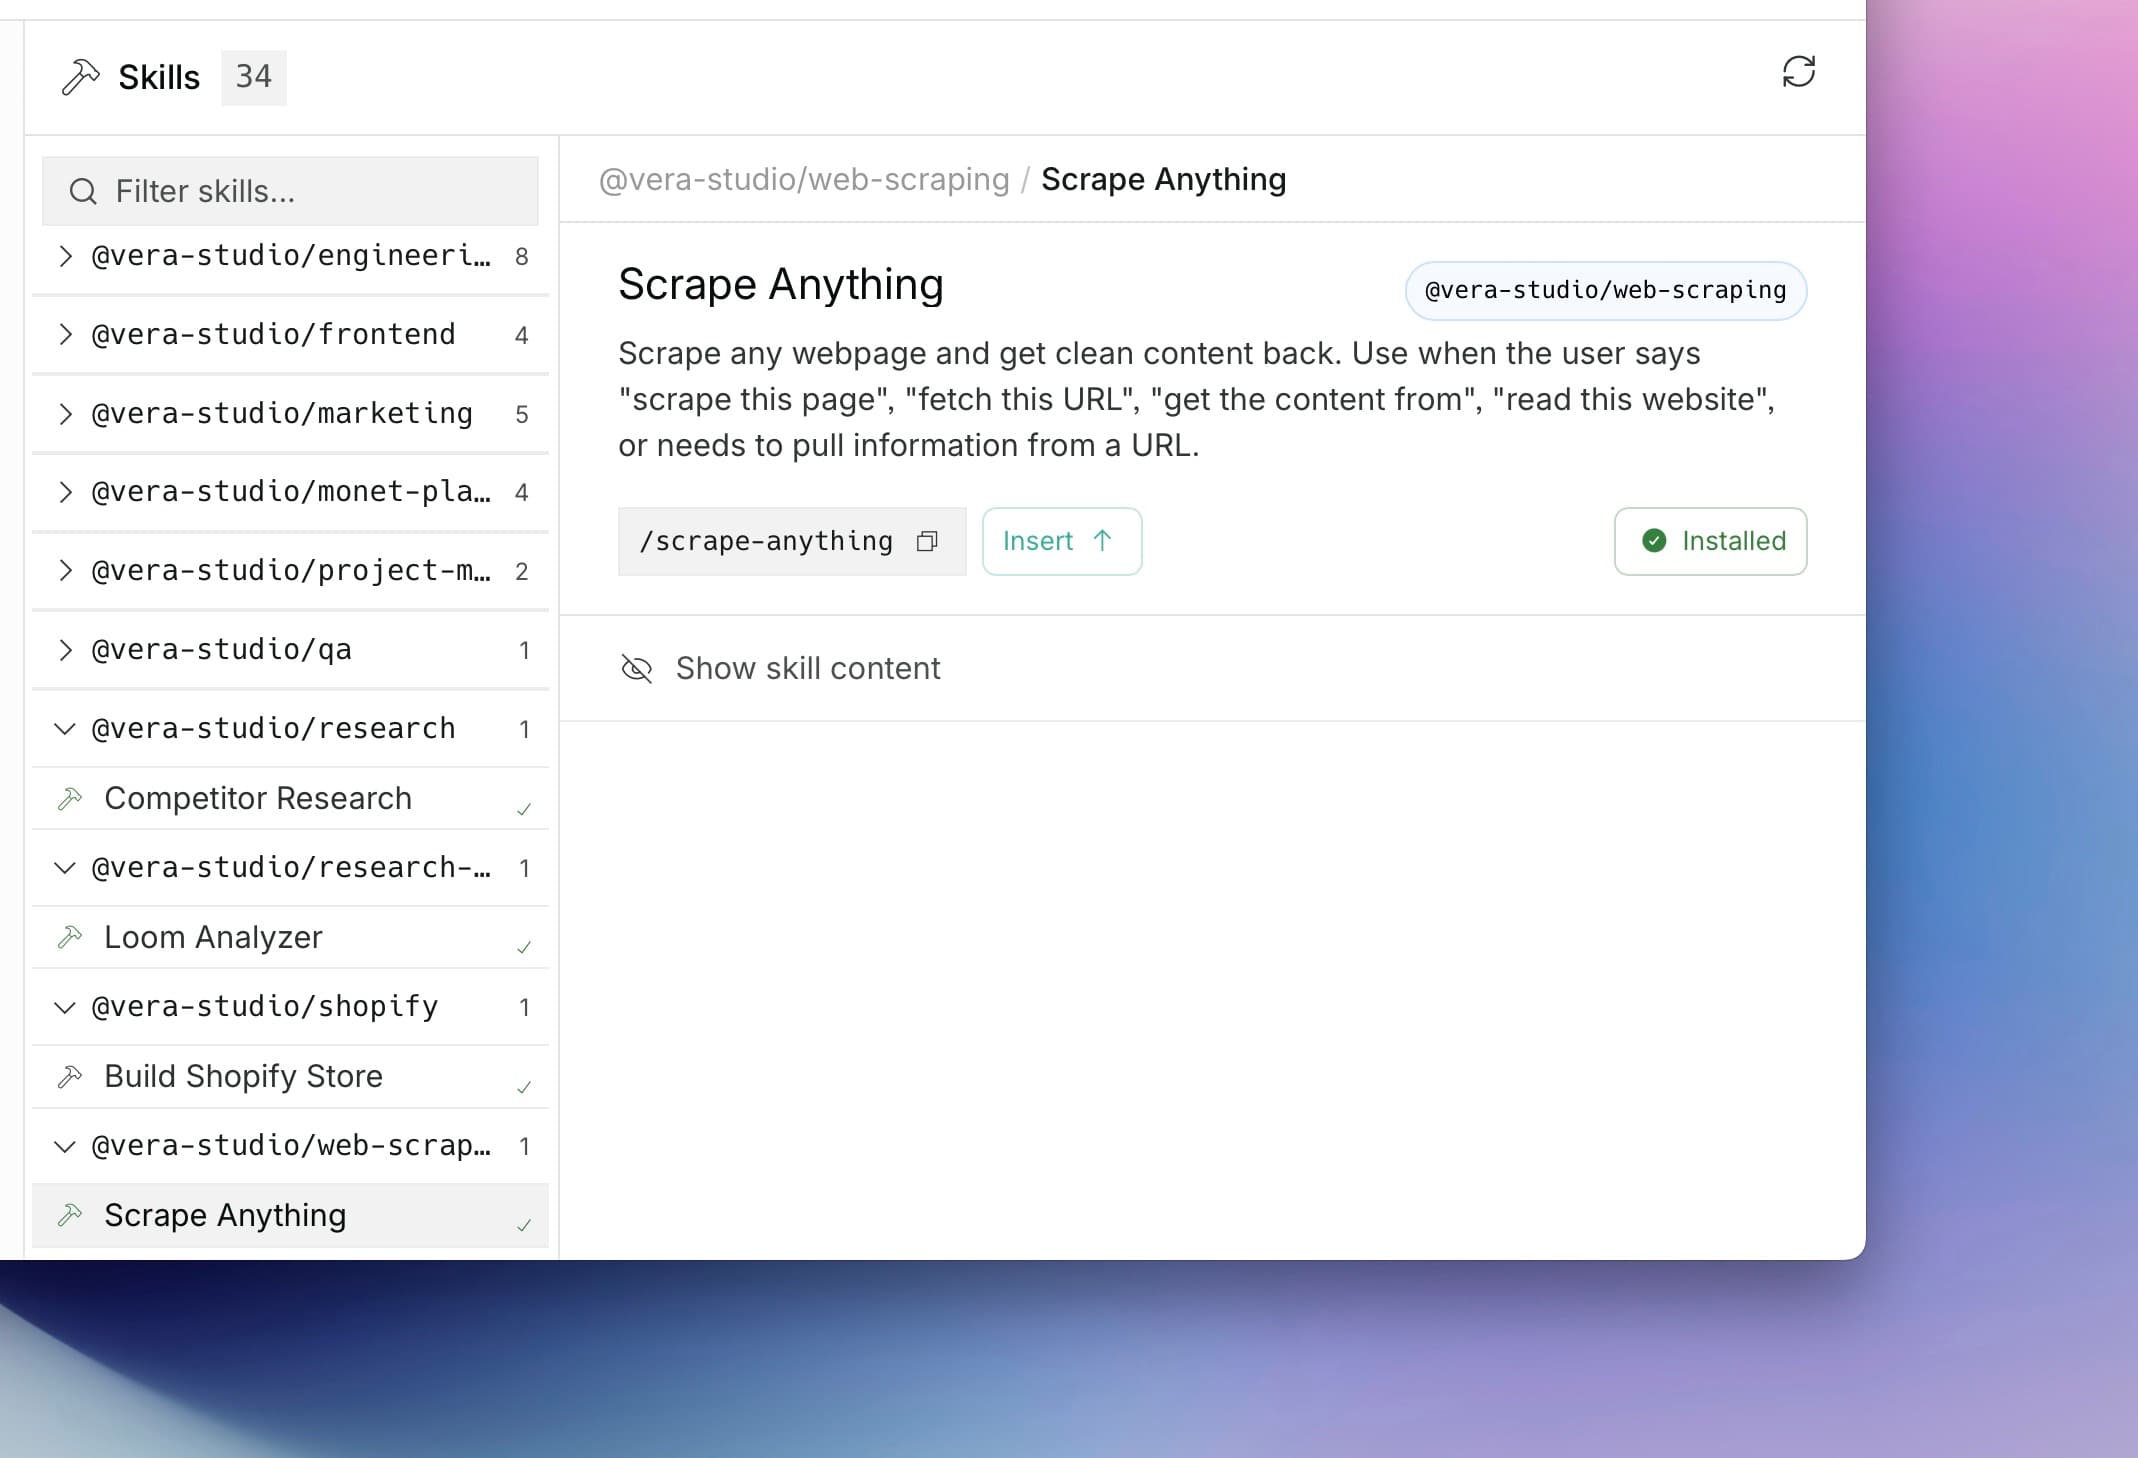Image resolution: width=2138 pixels, height=1458 pixels.
Task: Click the refresh skills icon
Action: pos(1798,72)
